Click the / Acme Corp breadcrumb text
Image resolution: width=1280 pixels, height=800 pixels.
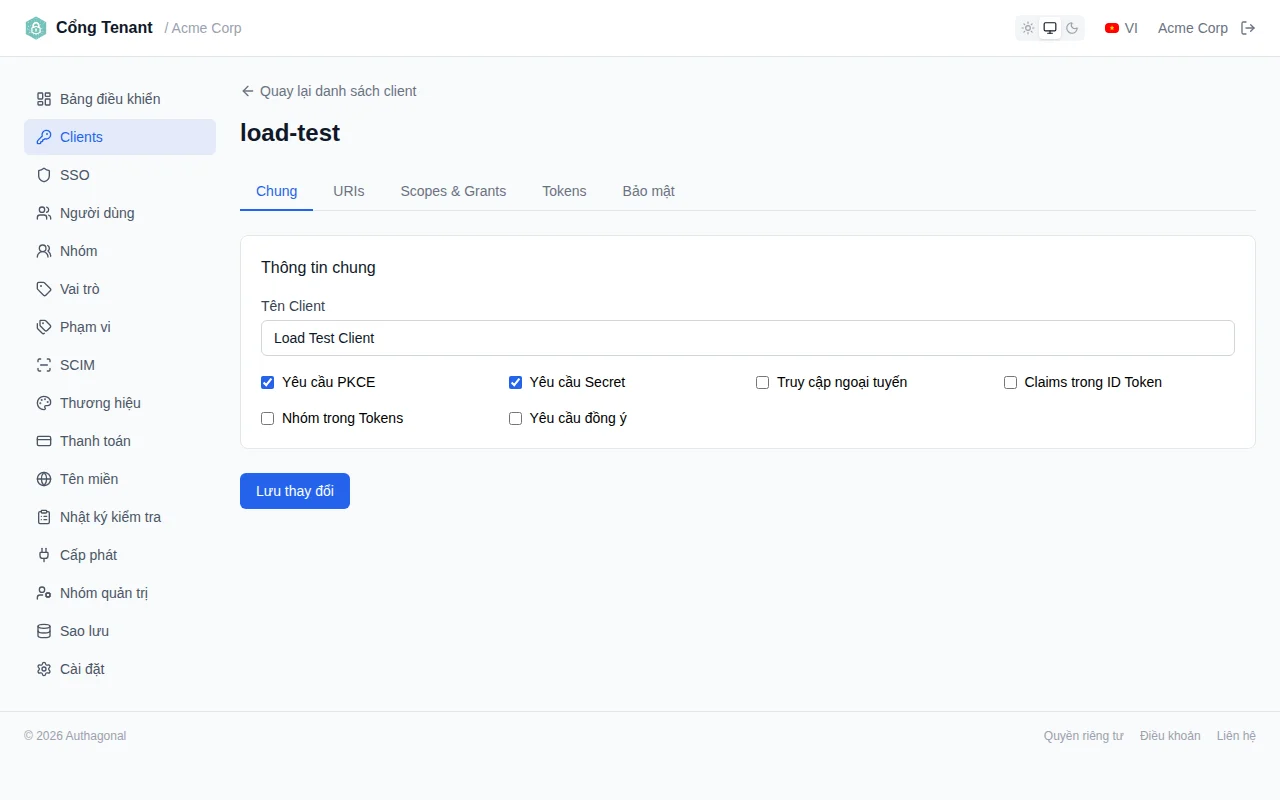click(x=203, y=28)
